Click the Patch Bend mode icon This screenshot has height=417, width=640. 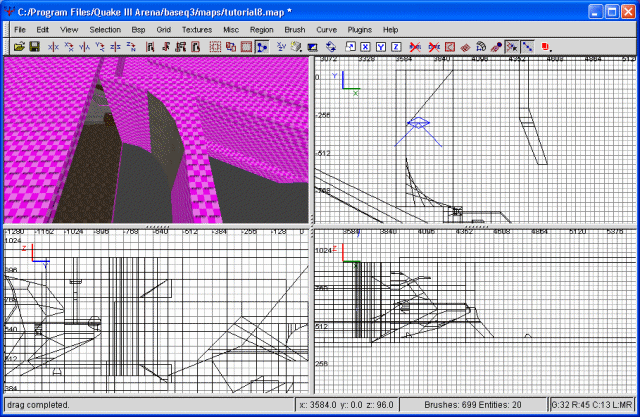tap(481, 47)
